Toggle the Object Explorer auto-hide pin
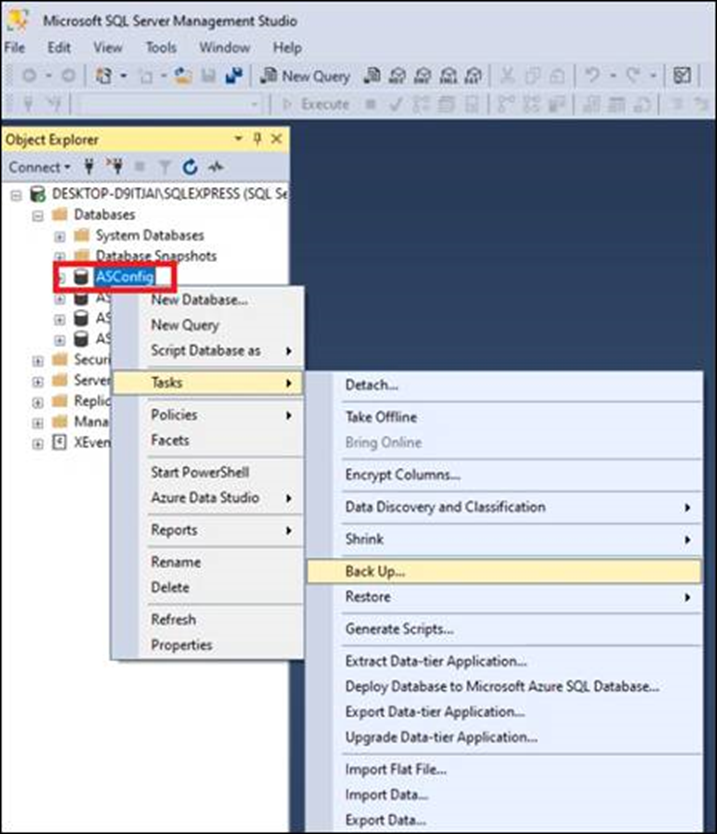Image resolution: width=717 pixels, height=834 pixels. point(257,139)
